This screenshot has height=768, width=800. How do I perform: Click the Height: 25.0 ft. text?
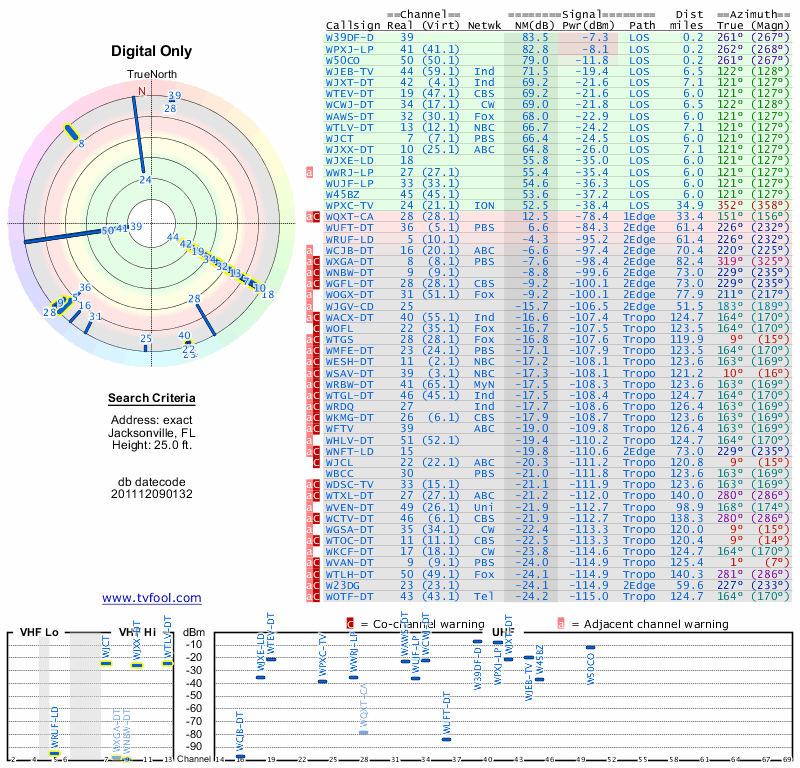pyautogui.click(x=152, y=445)
